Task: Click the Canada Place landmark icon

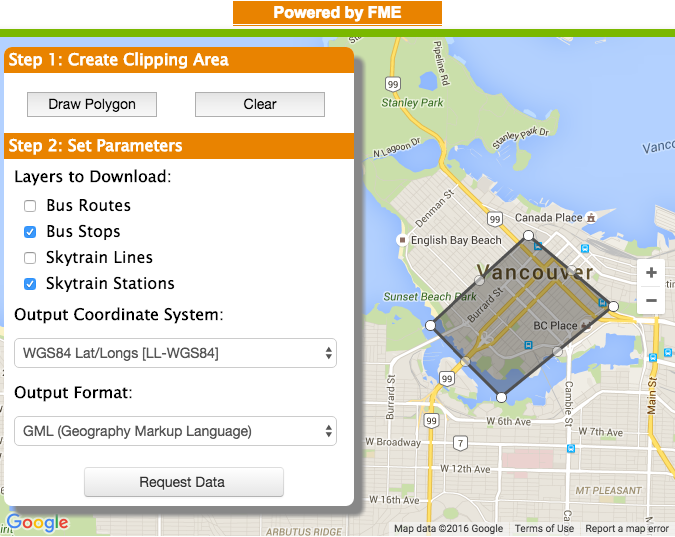Action: tap(593, 217)
